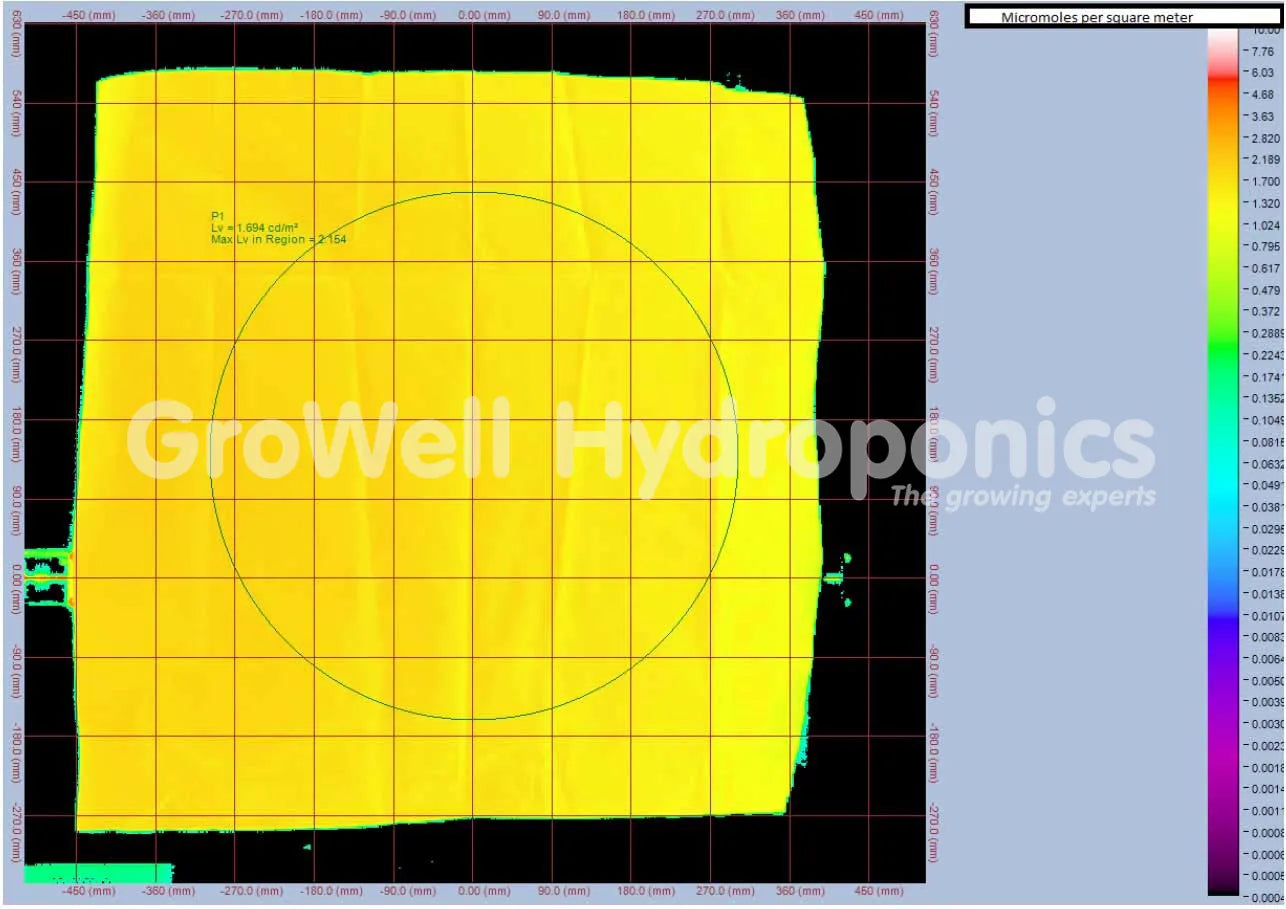Click the 1.320 color scale label

pos(1264,203)
